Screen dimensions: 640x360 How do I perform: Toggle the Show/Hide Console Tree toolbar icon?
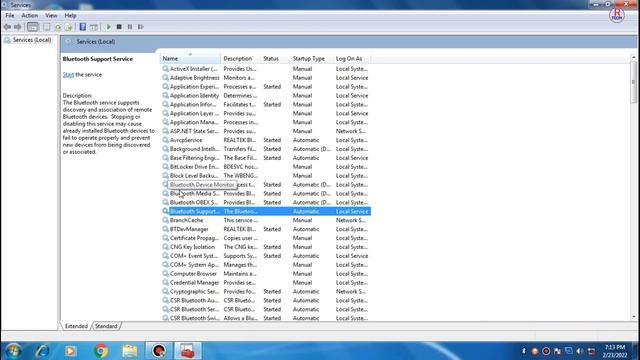pos(33,27)
